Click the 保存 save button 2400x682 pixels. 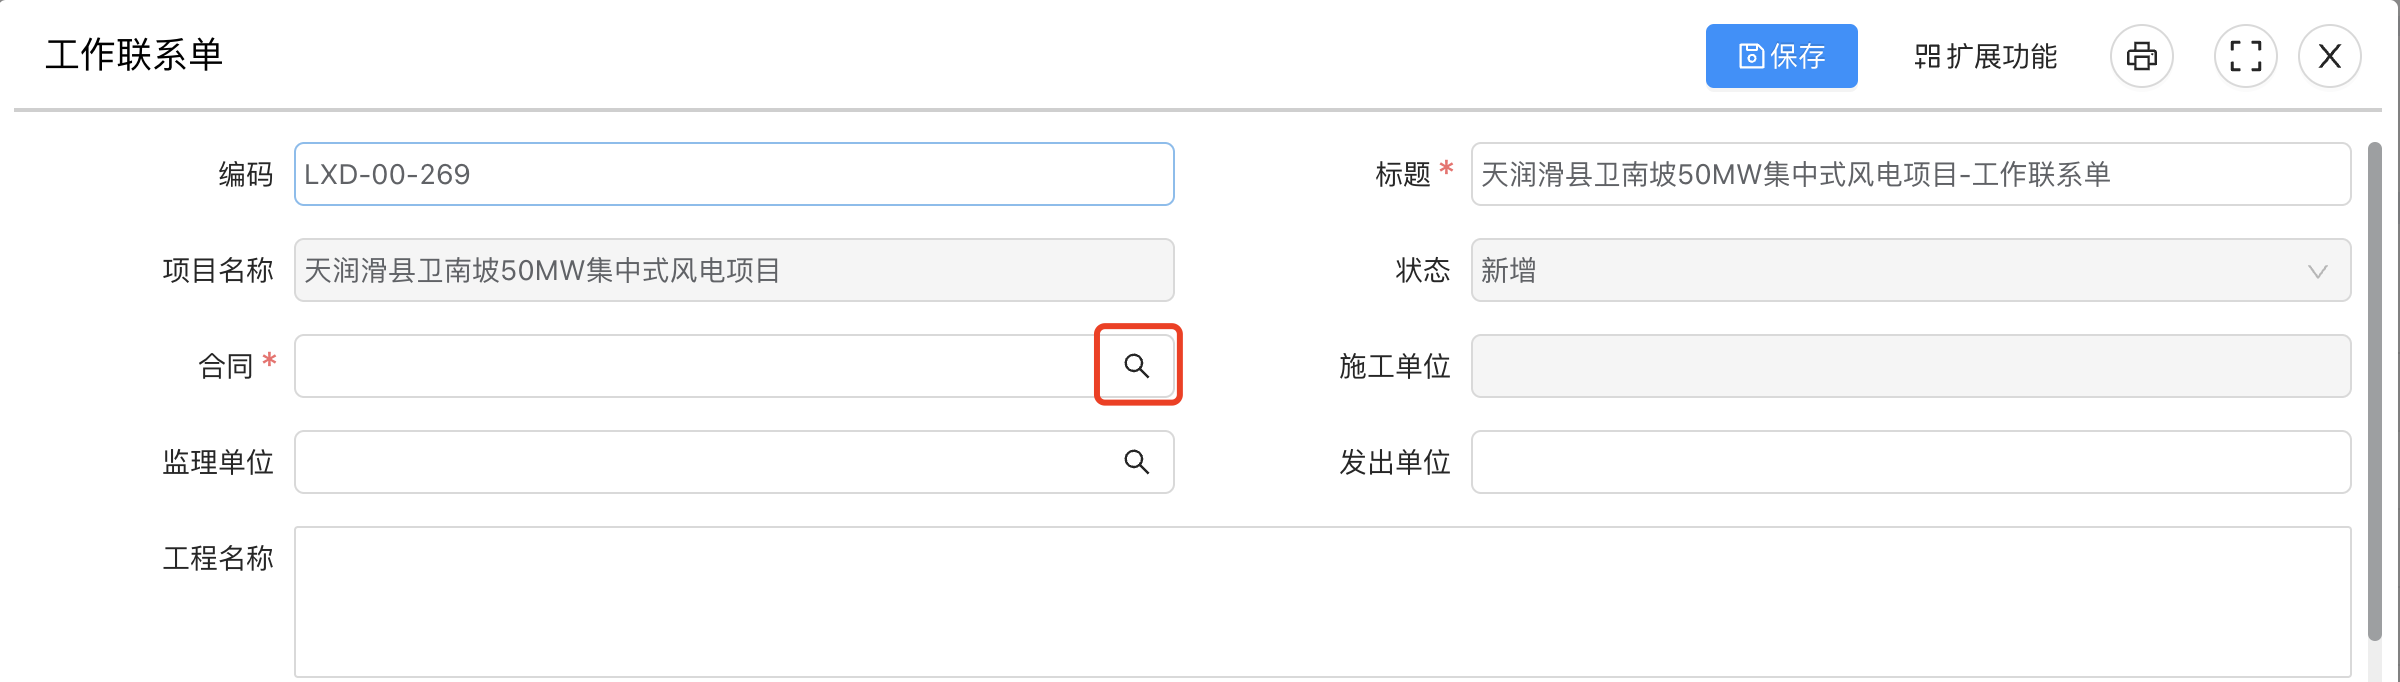point(1781,56)
